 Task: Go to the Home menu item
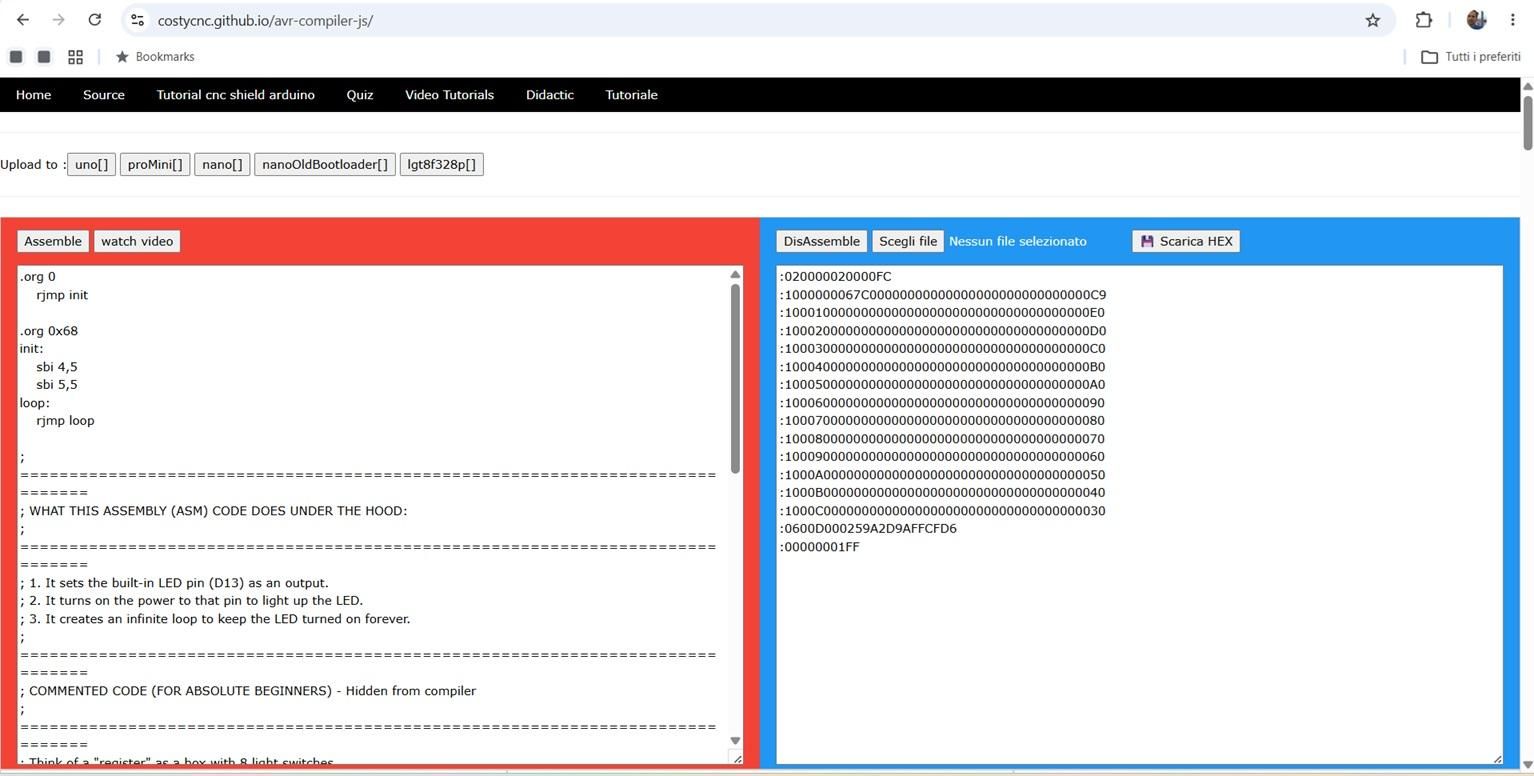pyautogui.click(x=33, y=95)
